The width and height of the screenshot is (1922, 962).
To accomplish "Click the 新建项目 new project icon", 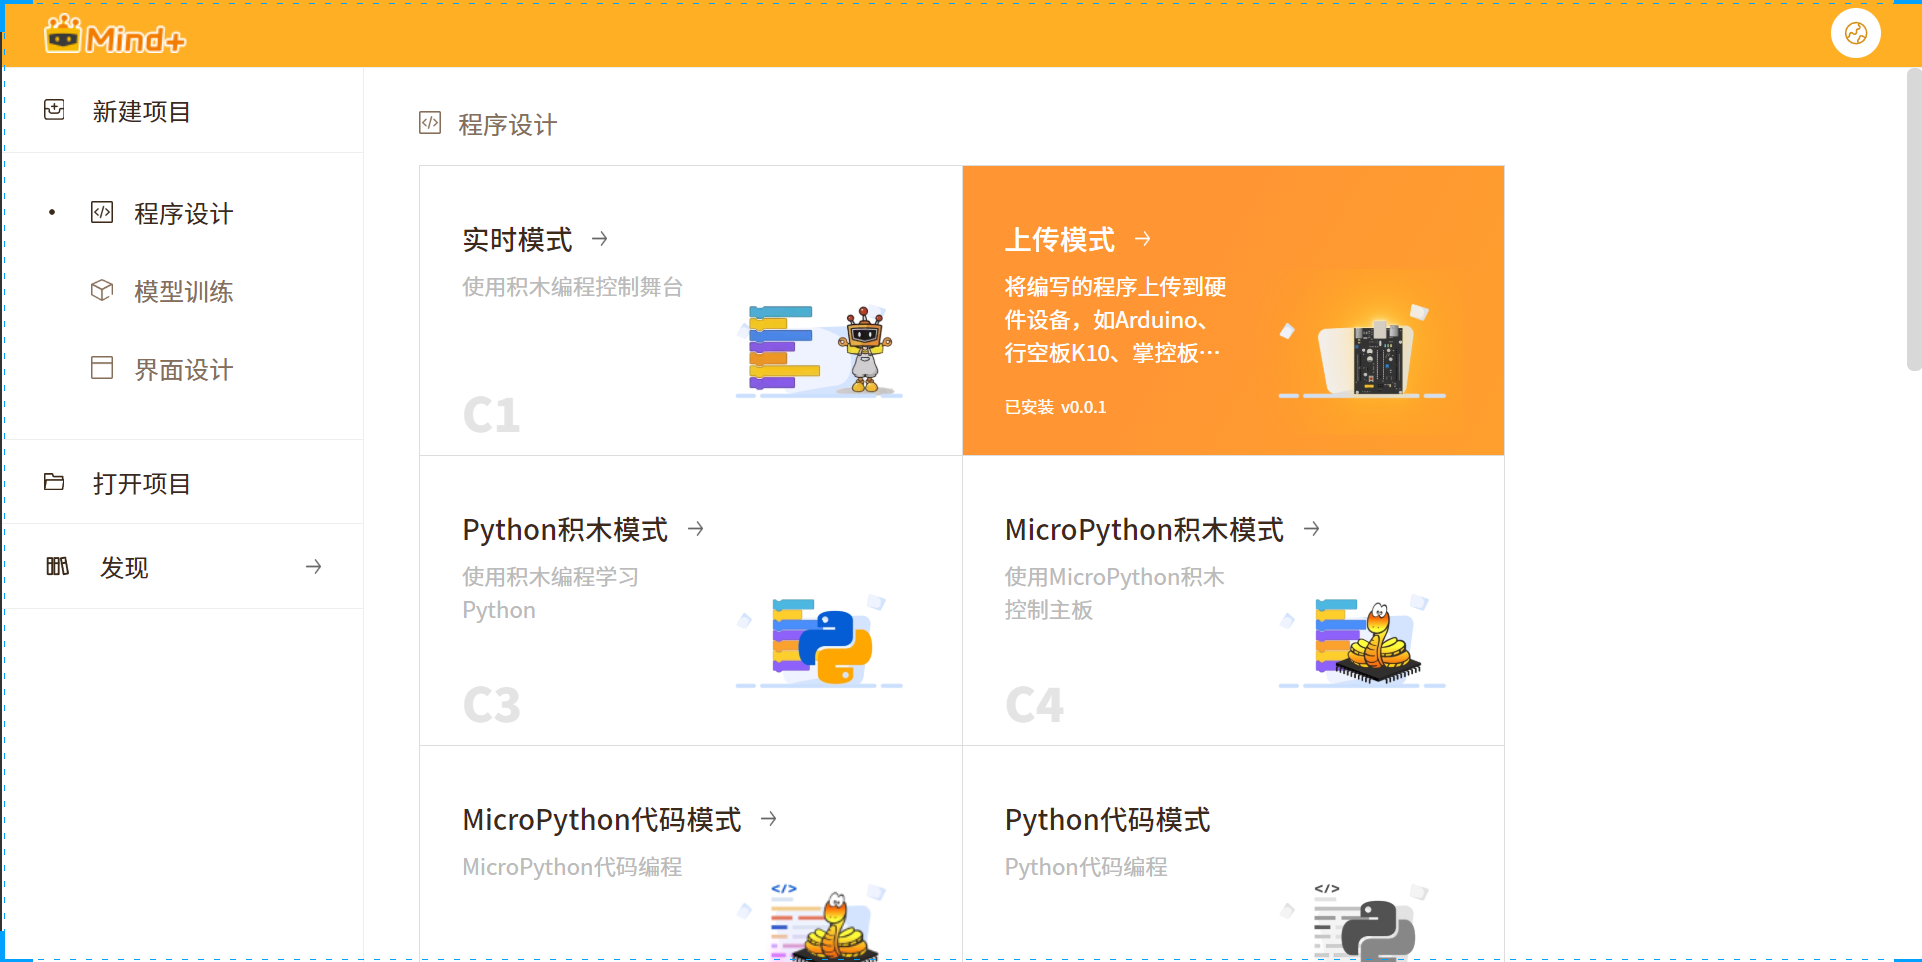I will (x=54, y=110).
